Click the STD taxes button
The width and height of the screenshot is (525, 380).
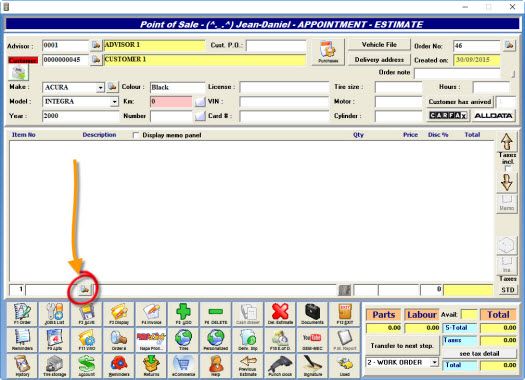pos(508,290)
